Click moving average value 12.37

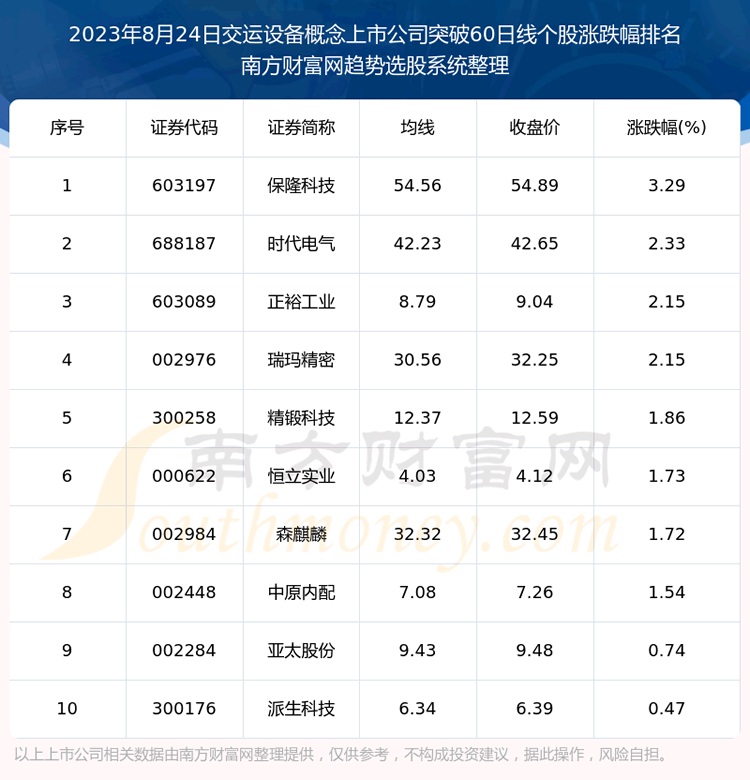(417, 418)
